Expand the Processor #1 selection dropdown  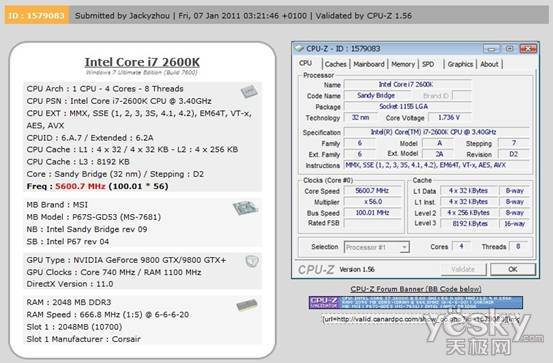[377, 247]
